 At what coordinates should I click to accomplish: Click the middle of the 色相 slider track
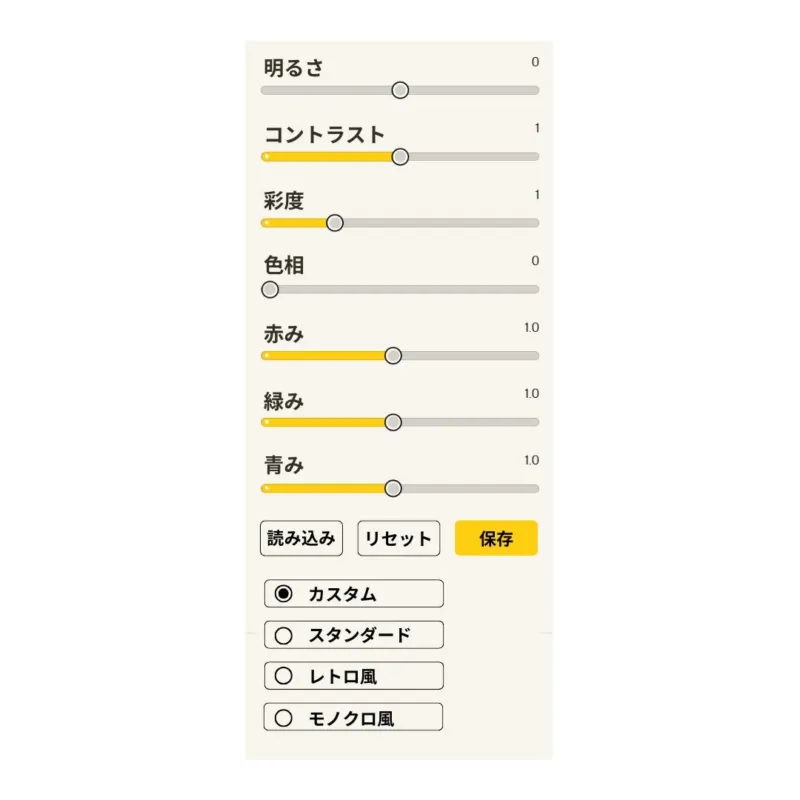click(400, 289)
